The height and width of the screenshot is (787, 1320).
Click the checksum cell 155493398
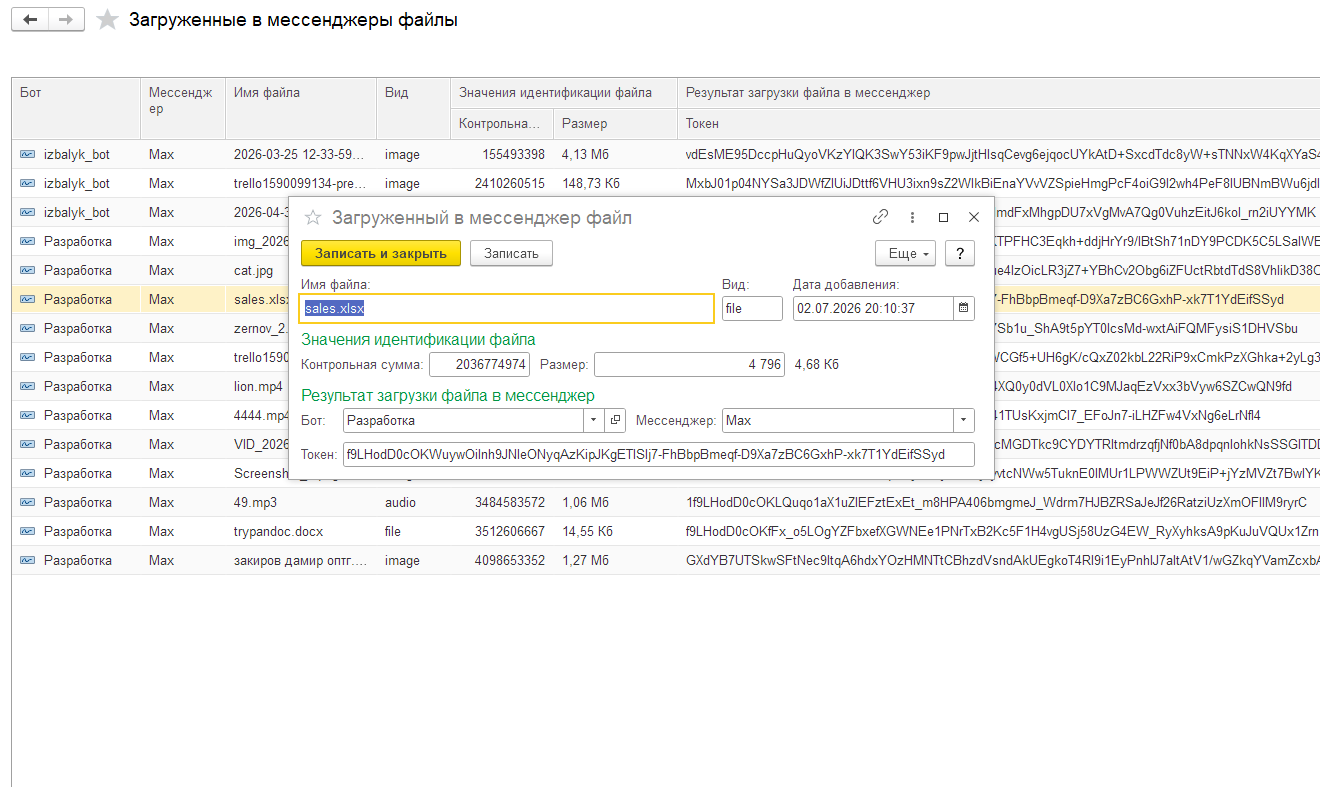click(x=502, y=154)
